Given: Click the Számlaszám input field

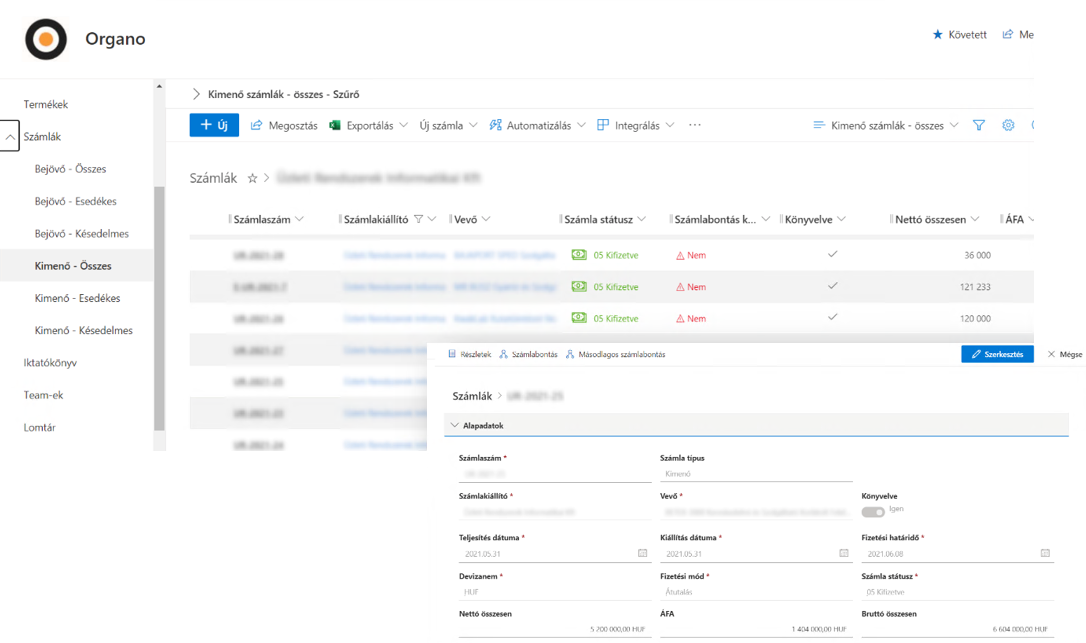Looking at the screenshot, I should pos(554,473).
